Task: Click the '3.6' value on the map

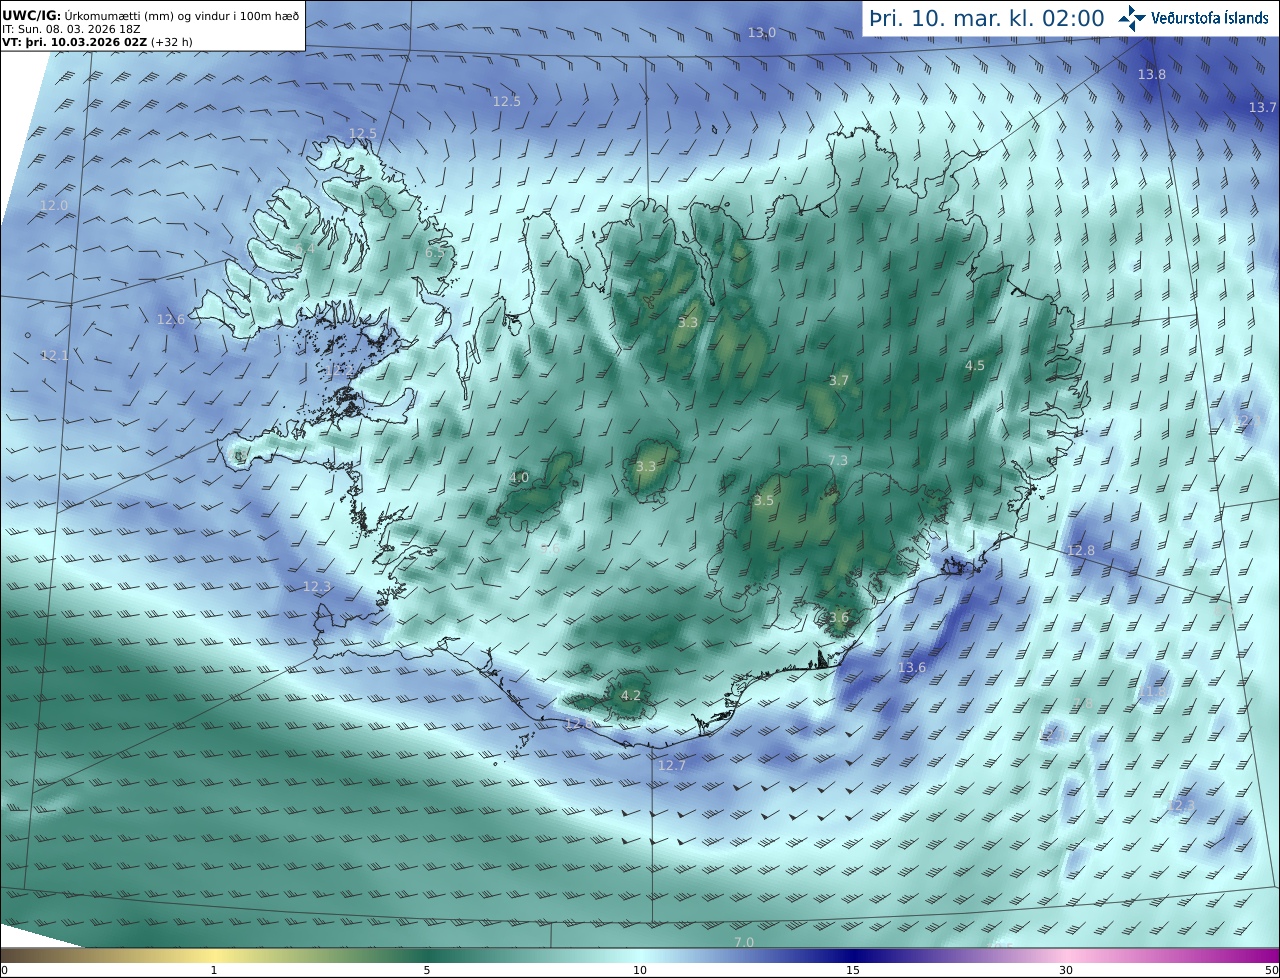Action: click(838, 618)
